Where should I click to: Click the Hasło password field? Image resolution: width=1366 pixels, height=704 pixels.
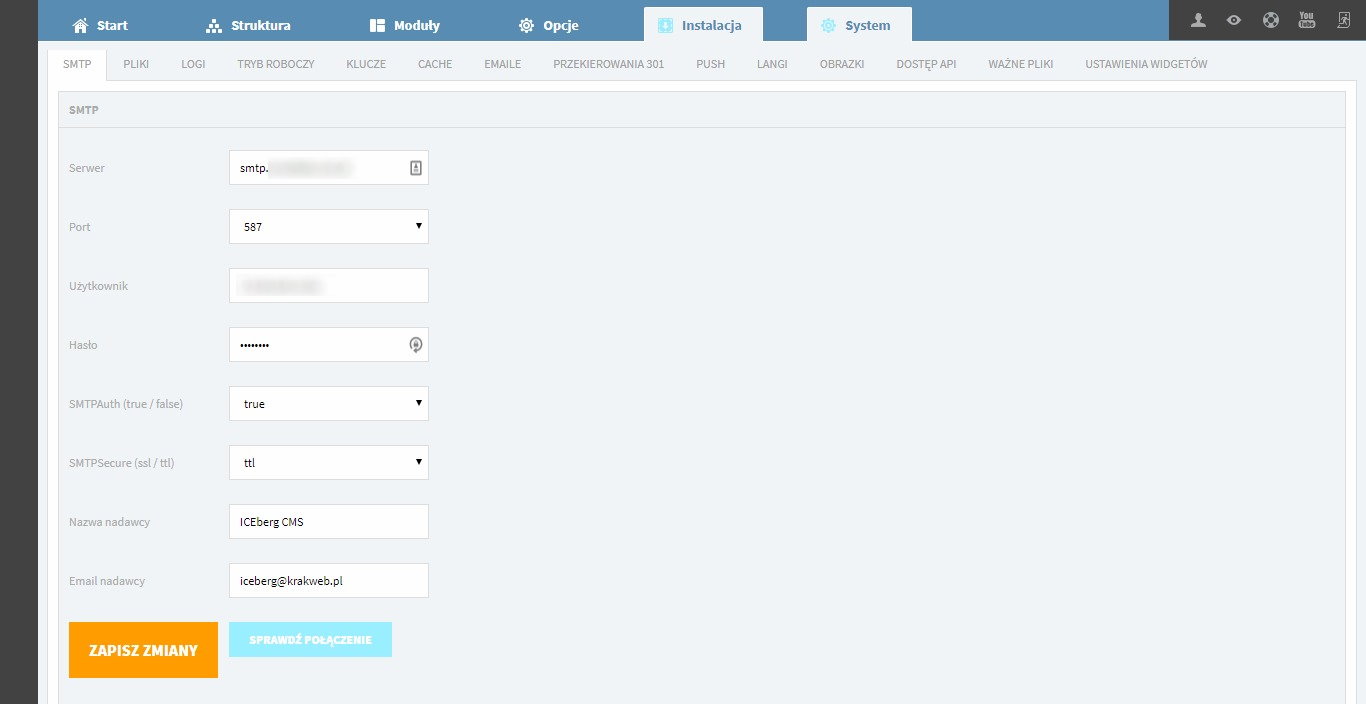click(329, 345)
